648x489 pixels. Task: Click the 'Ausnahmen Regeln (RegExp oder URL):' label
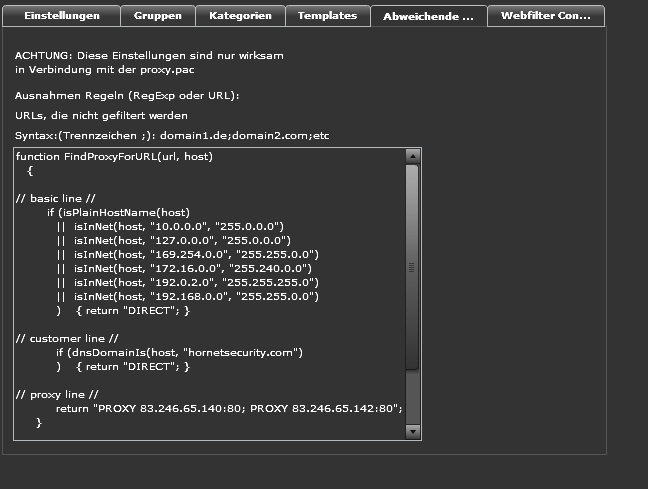click(x=127, y=95)
